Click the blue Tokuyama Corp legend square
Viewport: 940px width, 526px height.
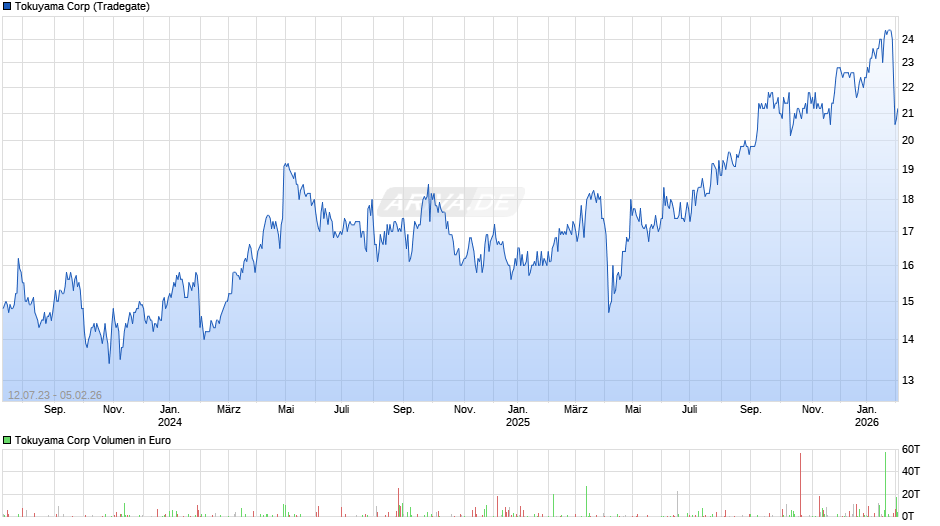[x=7, y=7]
